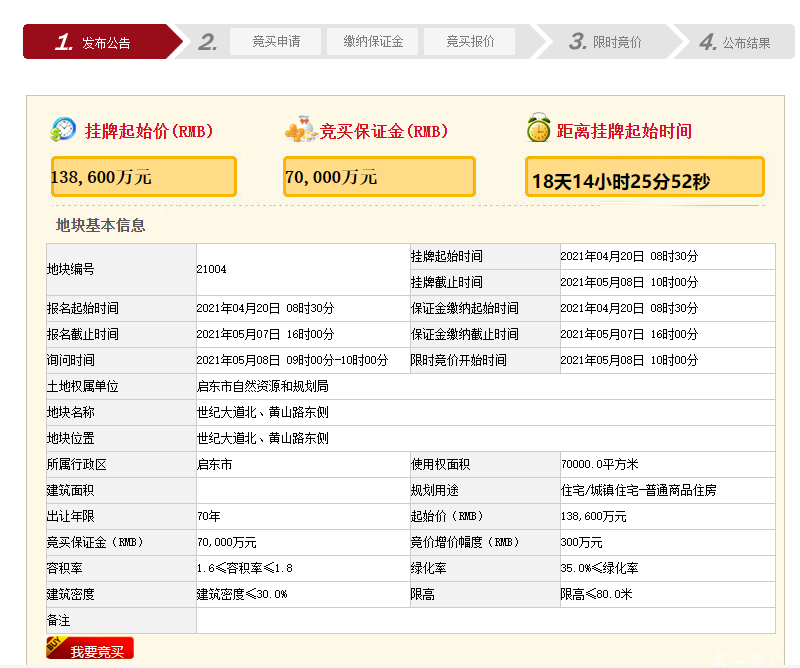Click the 启东市自然资源和规划局 land owner value
The width and height of the screenshot is (800, 668).
(x=263, y=386)
